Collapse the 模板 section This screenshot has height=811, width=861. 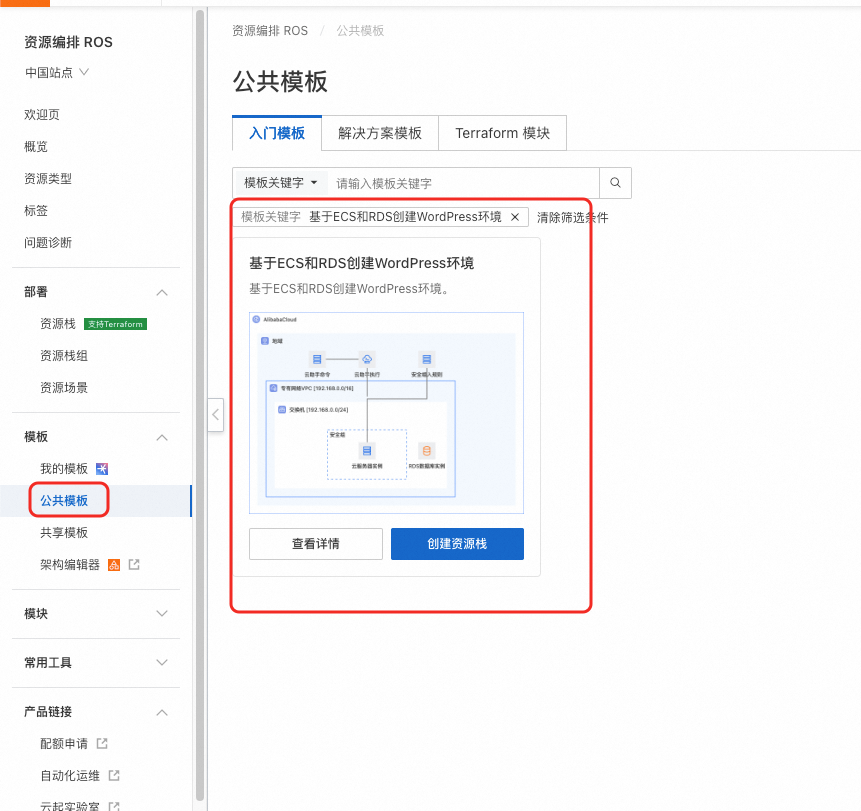pos(162,437)
